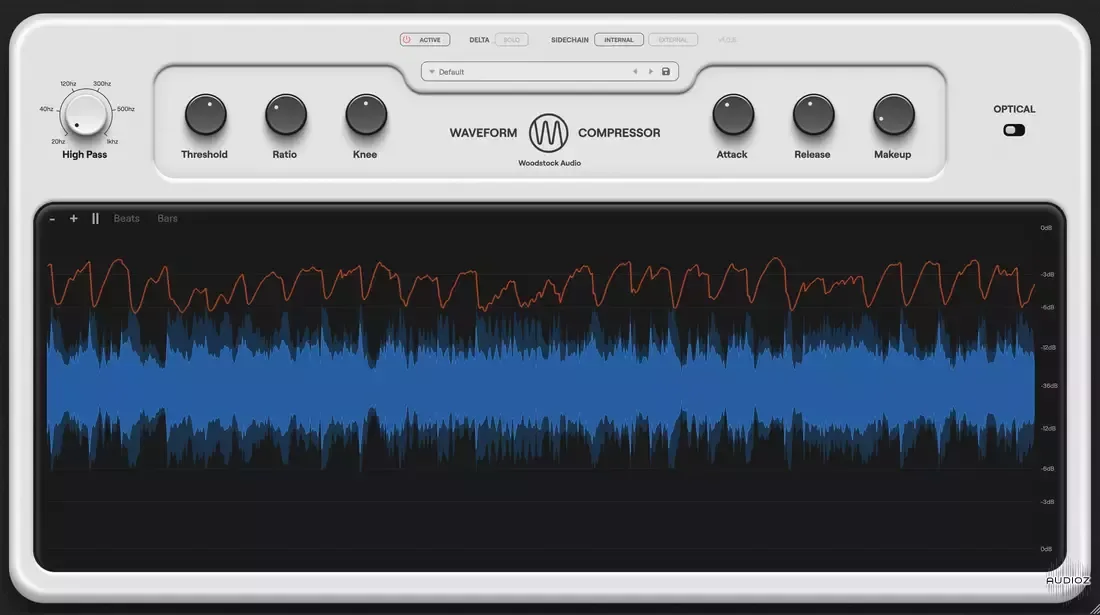This screenshot has height=615, width=1100.
Task: Click the Attack knob
Action: [733, 114]
